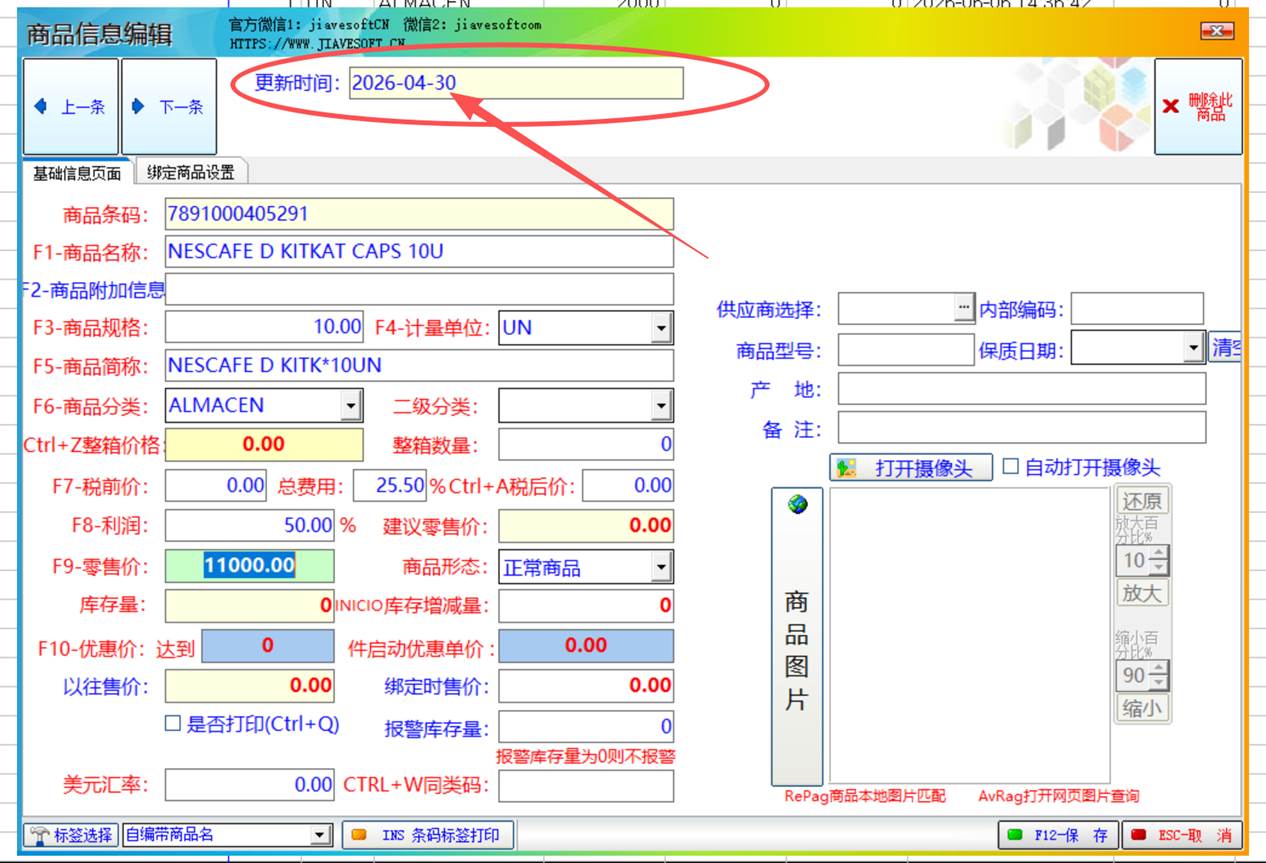Click the 整箱数量 field
Viewport: 1266px width, 863px height.
[x=586, y=444]
